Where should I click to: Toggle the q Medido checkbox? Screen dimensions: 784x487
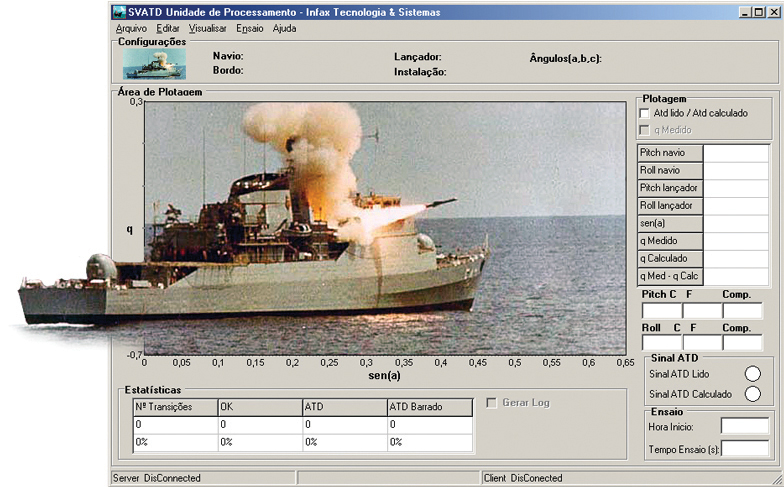(645, 130)
